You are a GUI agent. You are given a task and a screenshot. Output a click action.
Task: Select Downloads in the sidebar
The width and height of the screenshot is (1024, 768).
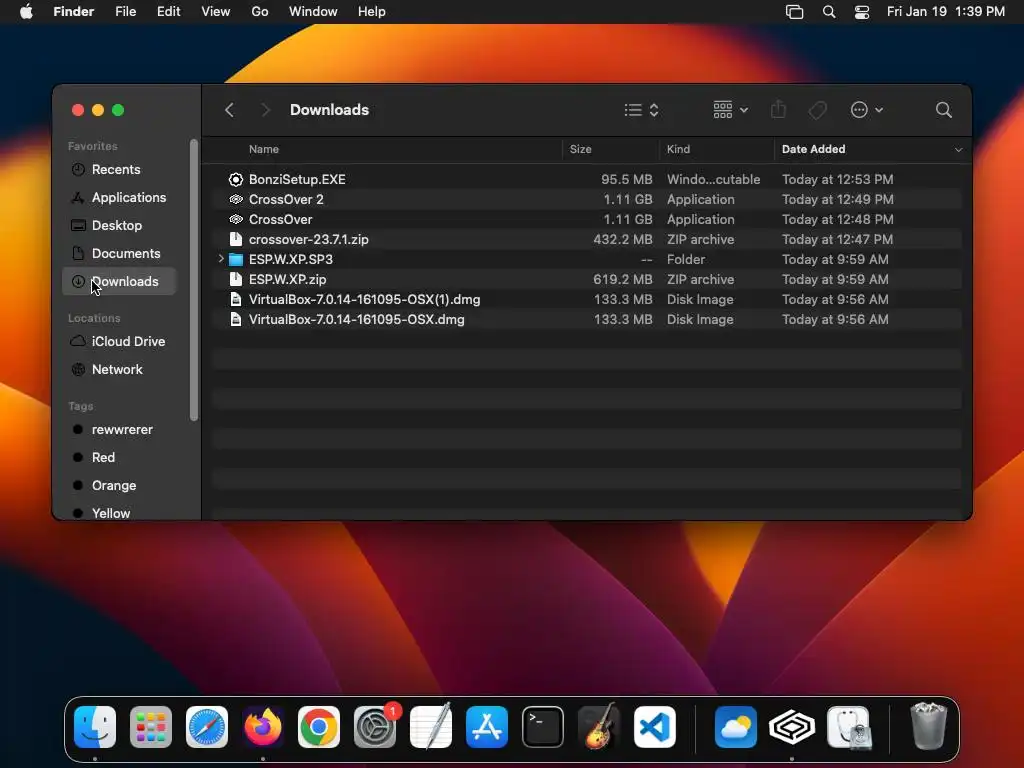click(120, 281)
